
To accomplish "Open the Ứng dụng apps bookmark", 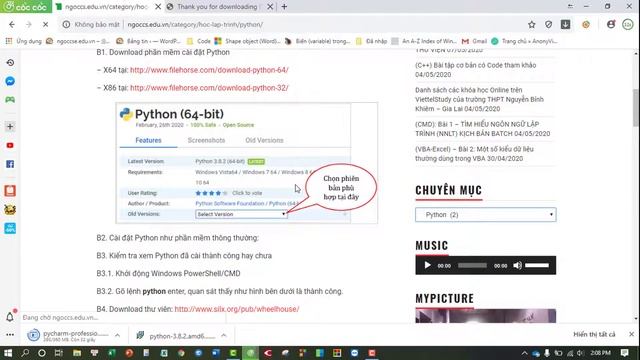I will click(x=24, y=41).
